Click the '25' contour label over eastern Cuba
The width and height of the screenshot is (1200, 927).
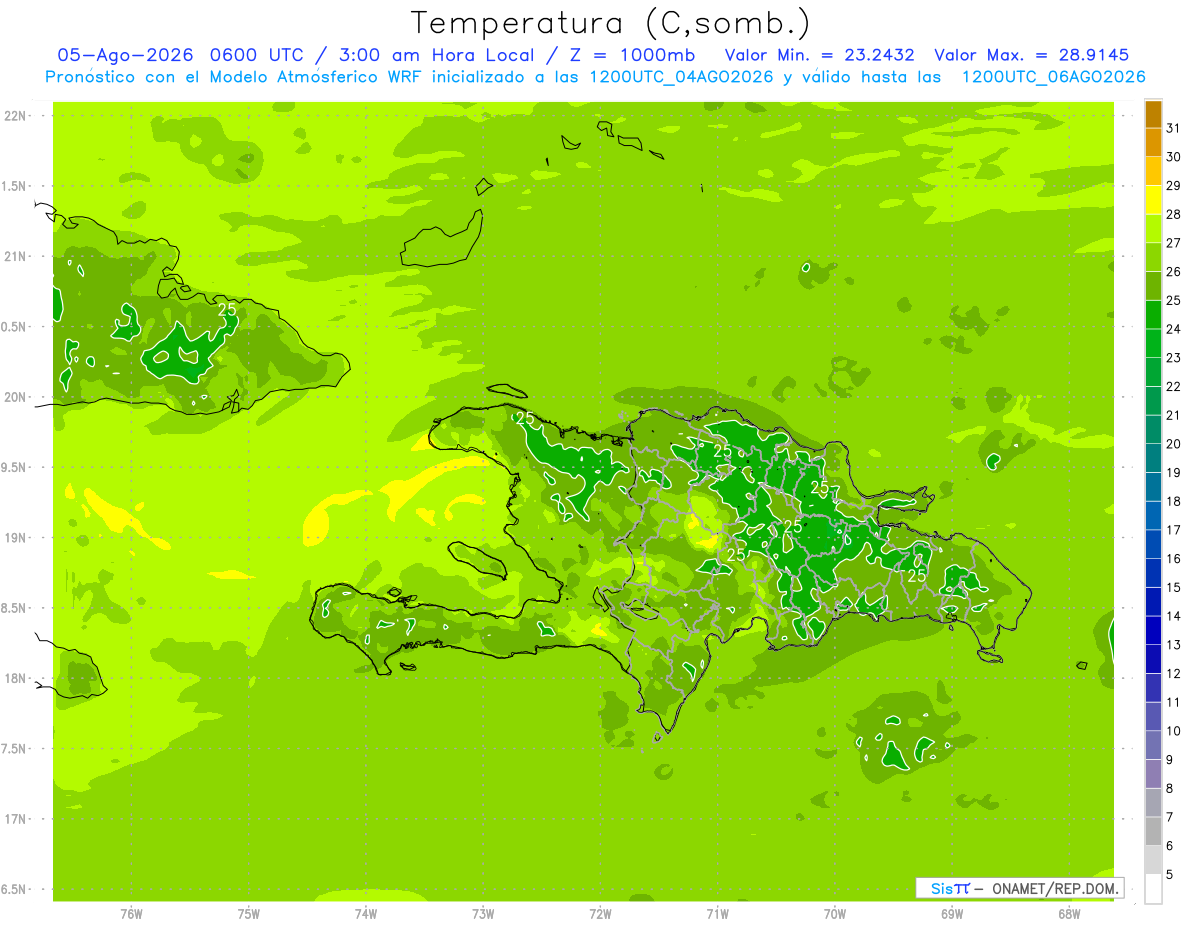tap(227, 309)
